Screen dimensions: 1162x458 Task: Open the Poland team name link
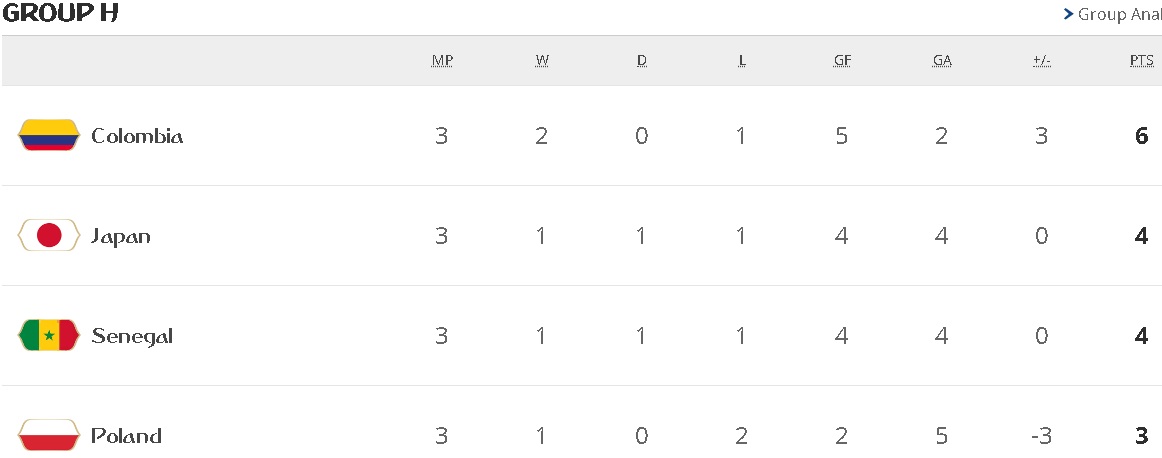(x=126, y=436)
